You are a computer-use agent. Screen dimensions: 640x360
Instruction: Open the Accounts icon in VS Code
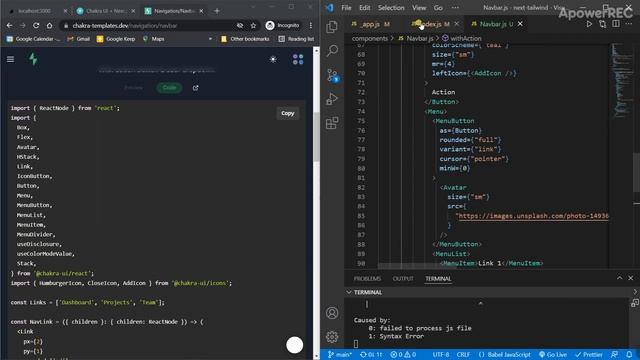point(332,313)
